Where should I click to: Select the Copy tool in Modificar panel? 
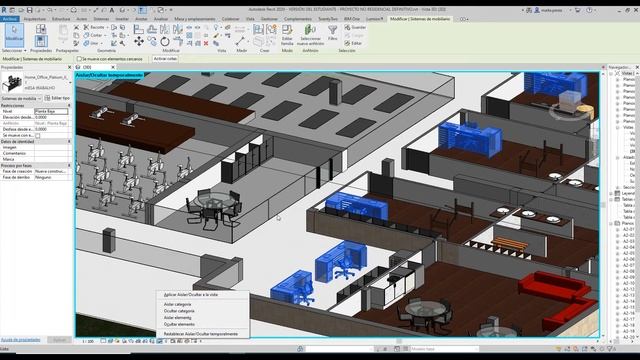pos(152,41)
